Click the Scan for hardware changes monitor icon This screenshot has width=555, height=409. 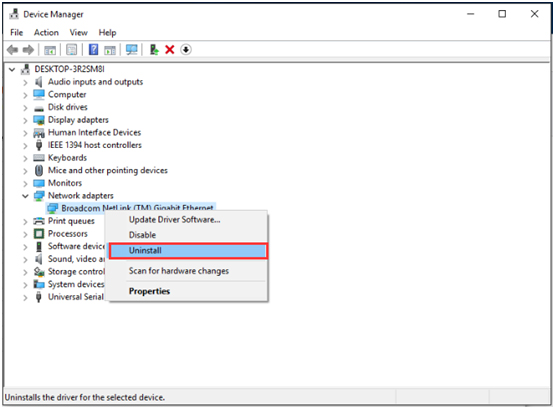tap(132, 50)
